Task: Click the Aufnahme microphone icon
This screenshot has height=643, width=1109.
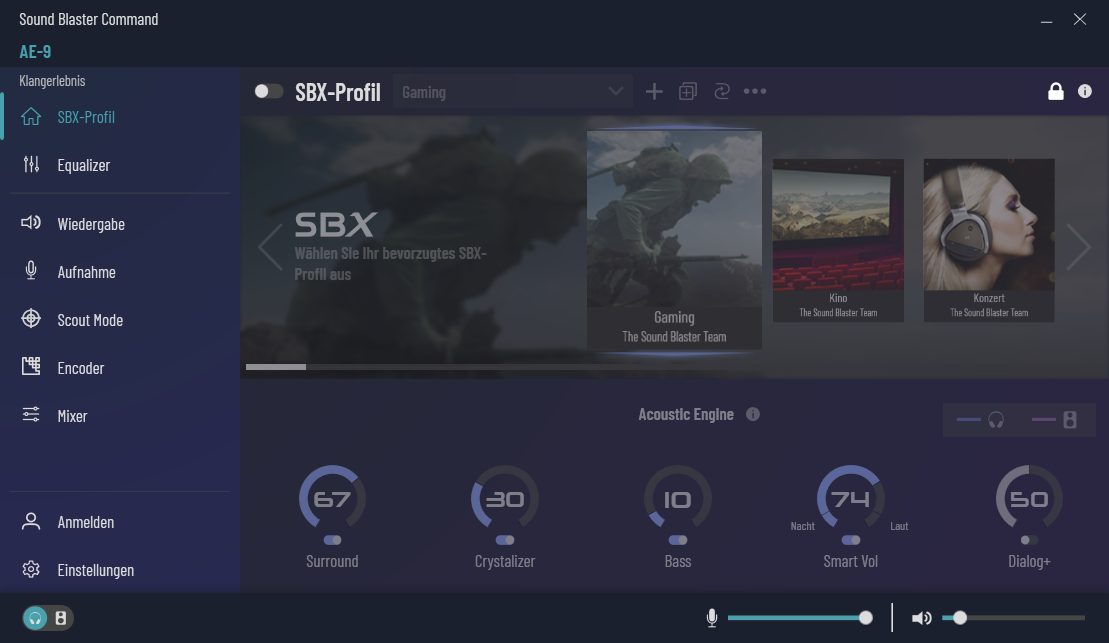Action: pyautogui.click(x=31, y=271)
